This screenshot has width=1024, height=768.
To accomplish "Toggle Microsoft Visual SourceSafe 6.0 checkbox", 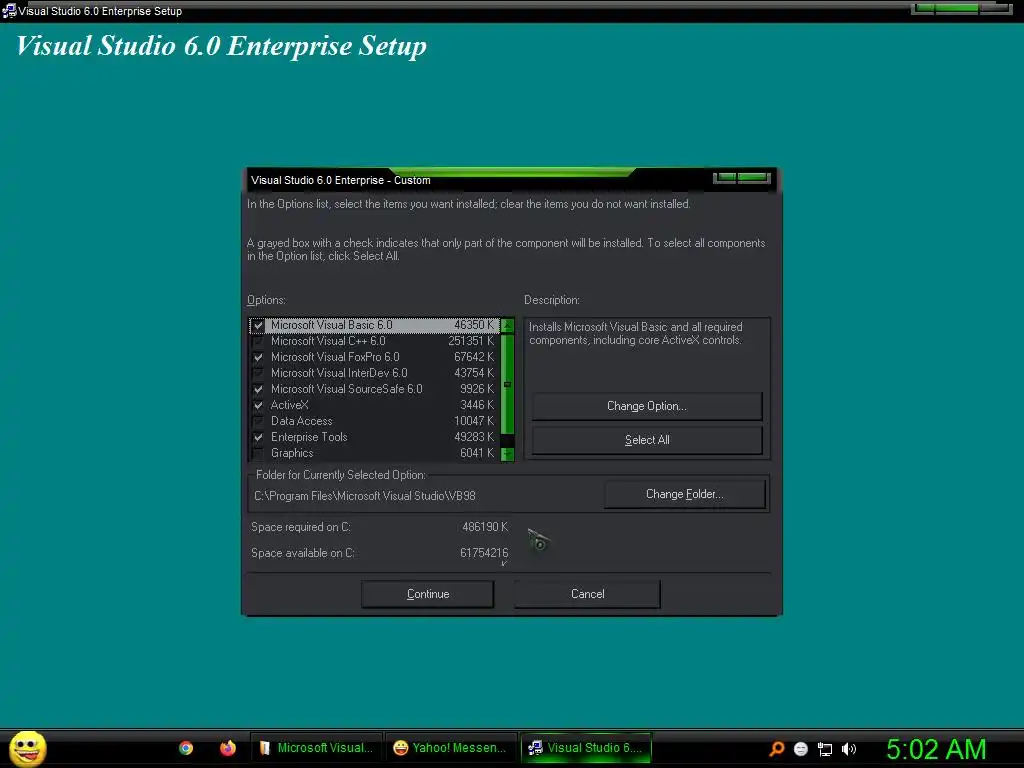I will (x=259, y=389).
